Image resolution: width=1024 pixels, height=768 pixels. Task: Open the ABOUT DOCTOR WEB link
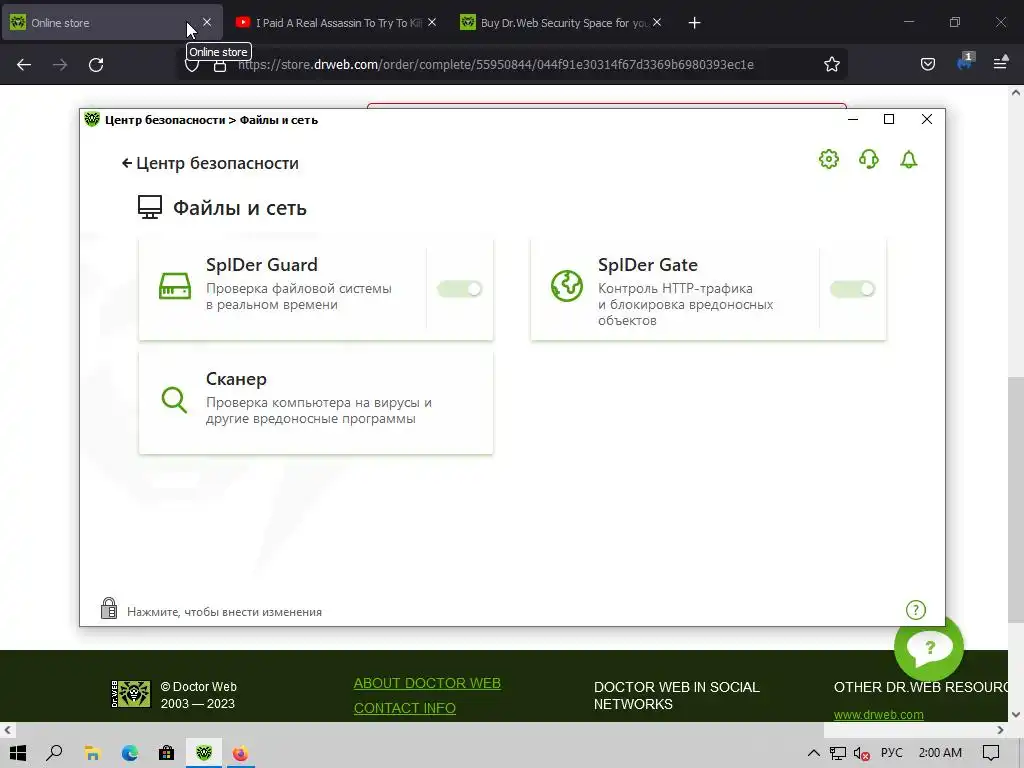pos(427,683)
